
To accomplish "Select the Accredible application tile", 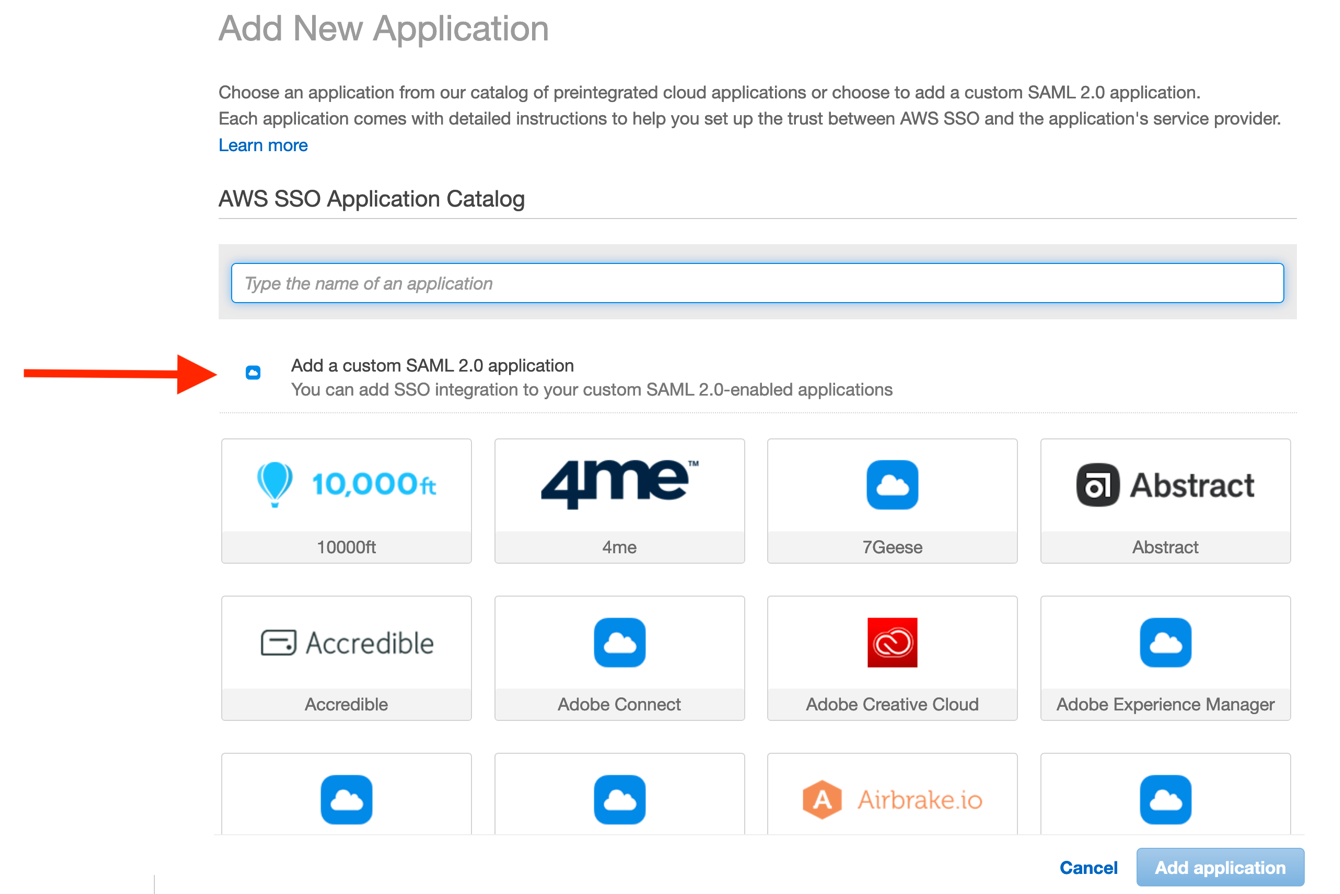I will pyautogui.click(x=346, y=658).
